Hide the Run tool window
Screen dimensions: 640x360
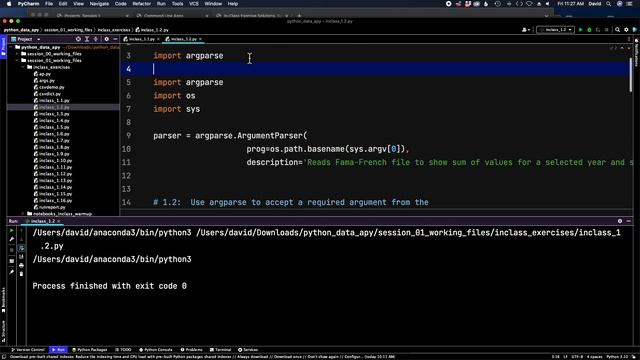click(x=629, y=221)
